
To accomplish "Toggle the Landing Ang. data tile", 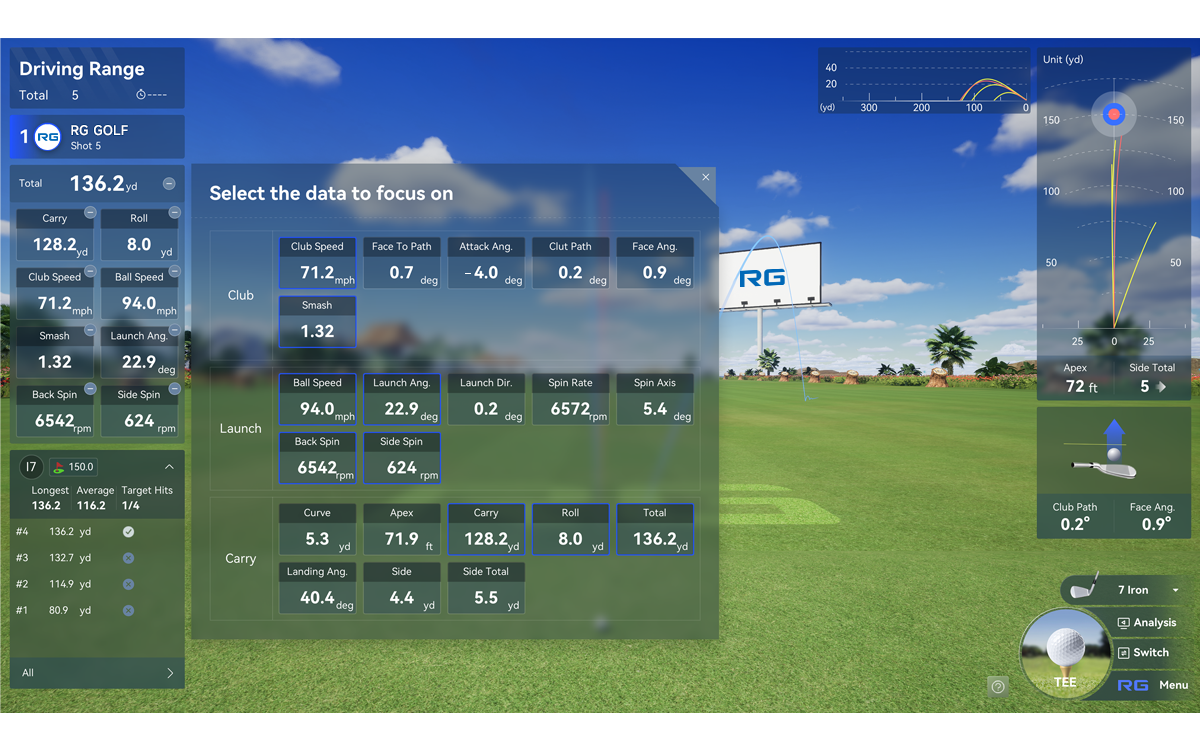I will click(x=317, y=588).
